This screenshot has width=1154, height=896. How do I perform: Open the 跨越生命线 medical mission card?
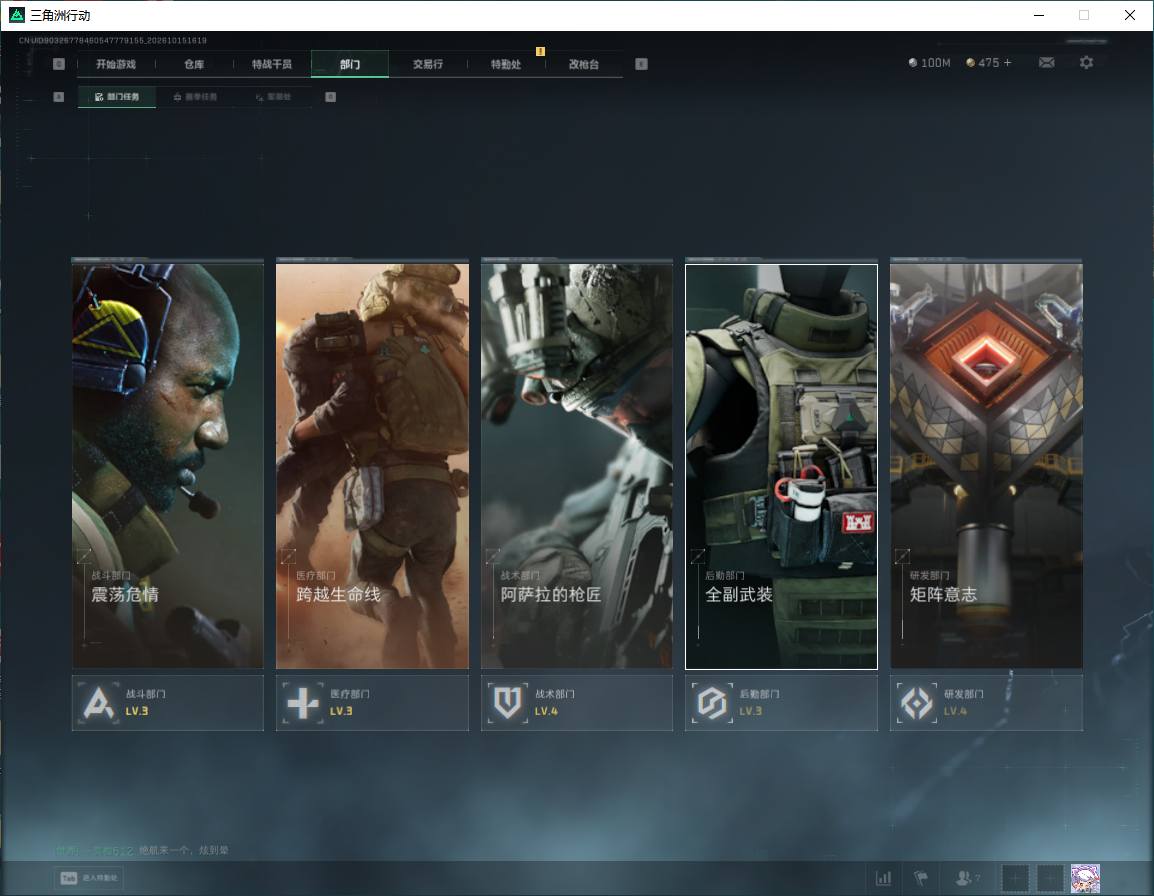click(372, 466)
